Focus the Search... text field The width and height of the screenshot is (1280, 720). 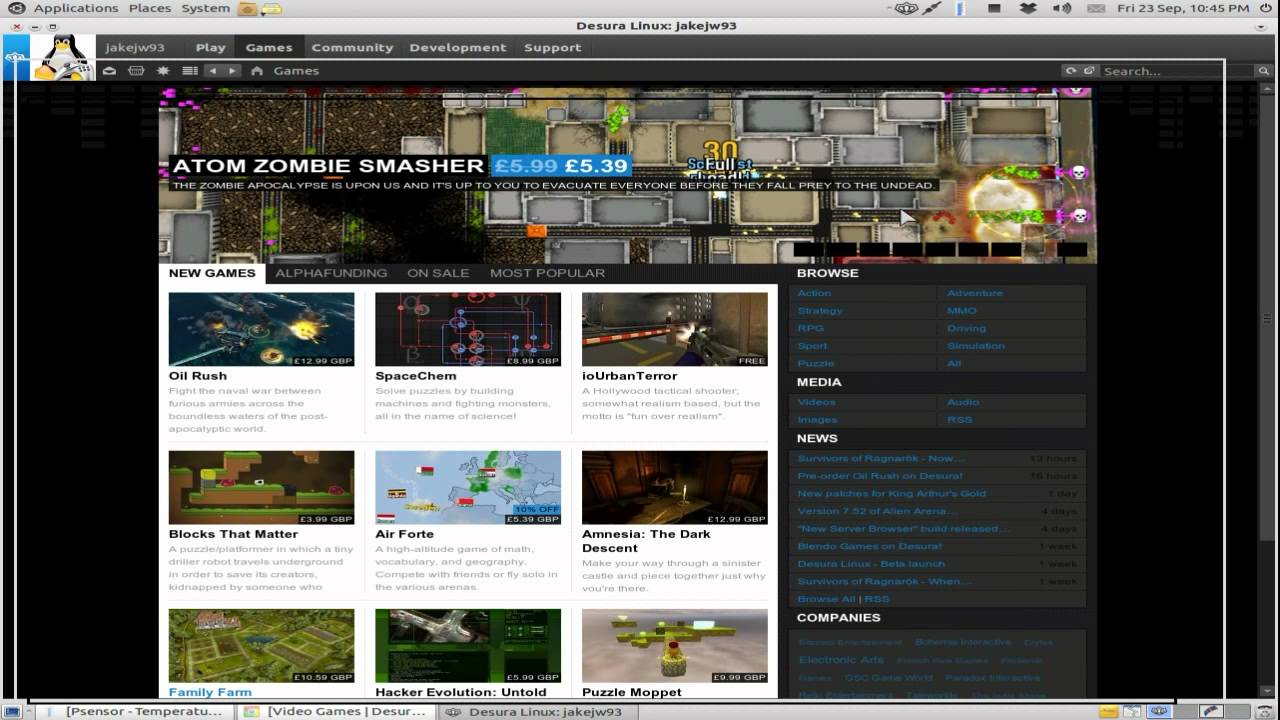(x=1177, y=71)
